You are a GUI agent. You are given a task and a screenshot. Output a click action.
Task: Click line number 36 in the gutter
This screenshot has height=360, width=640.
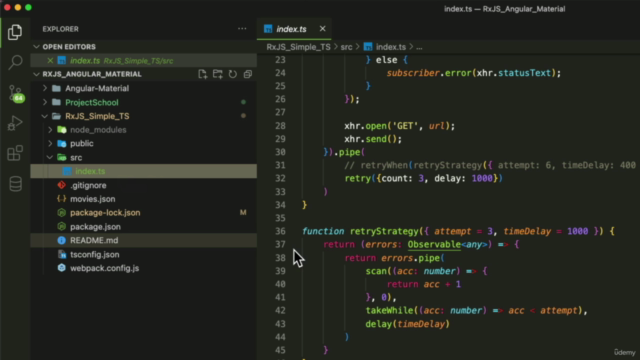pos(280,231)
